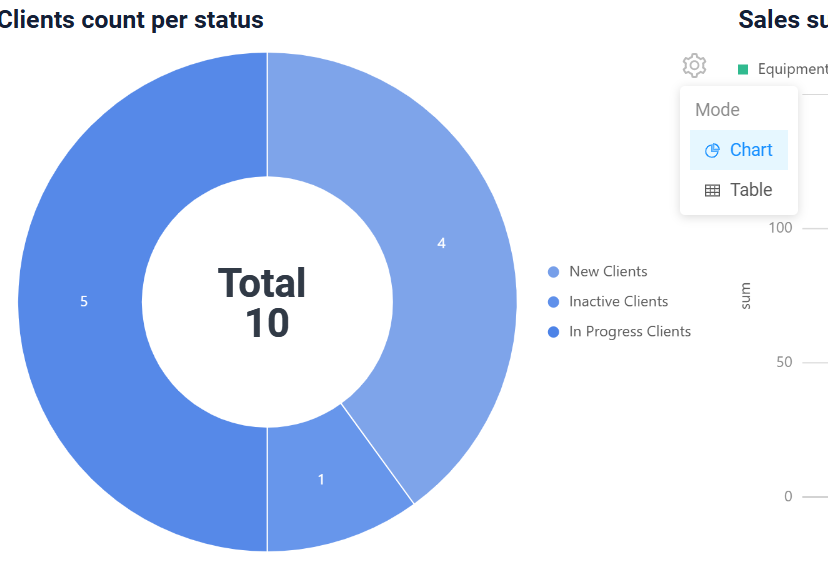Click the pie chart icon beside Chart

coord(712,150)
